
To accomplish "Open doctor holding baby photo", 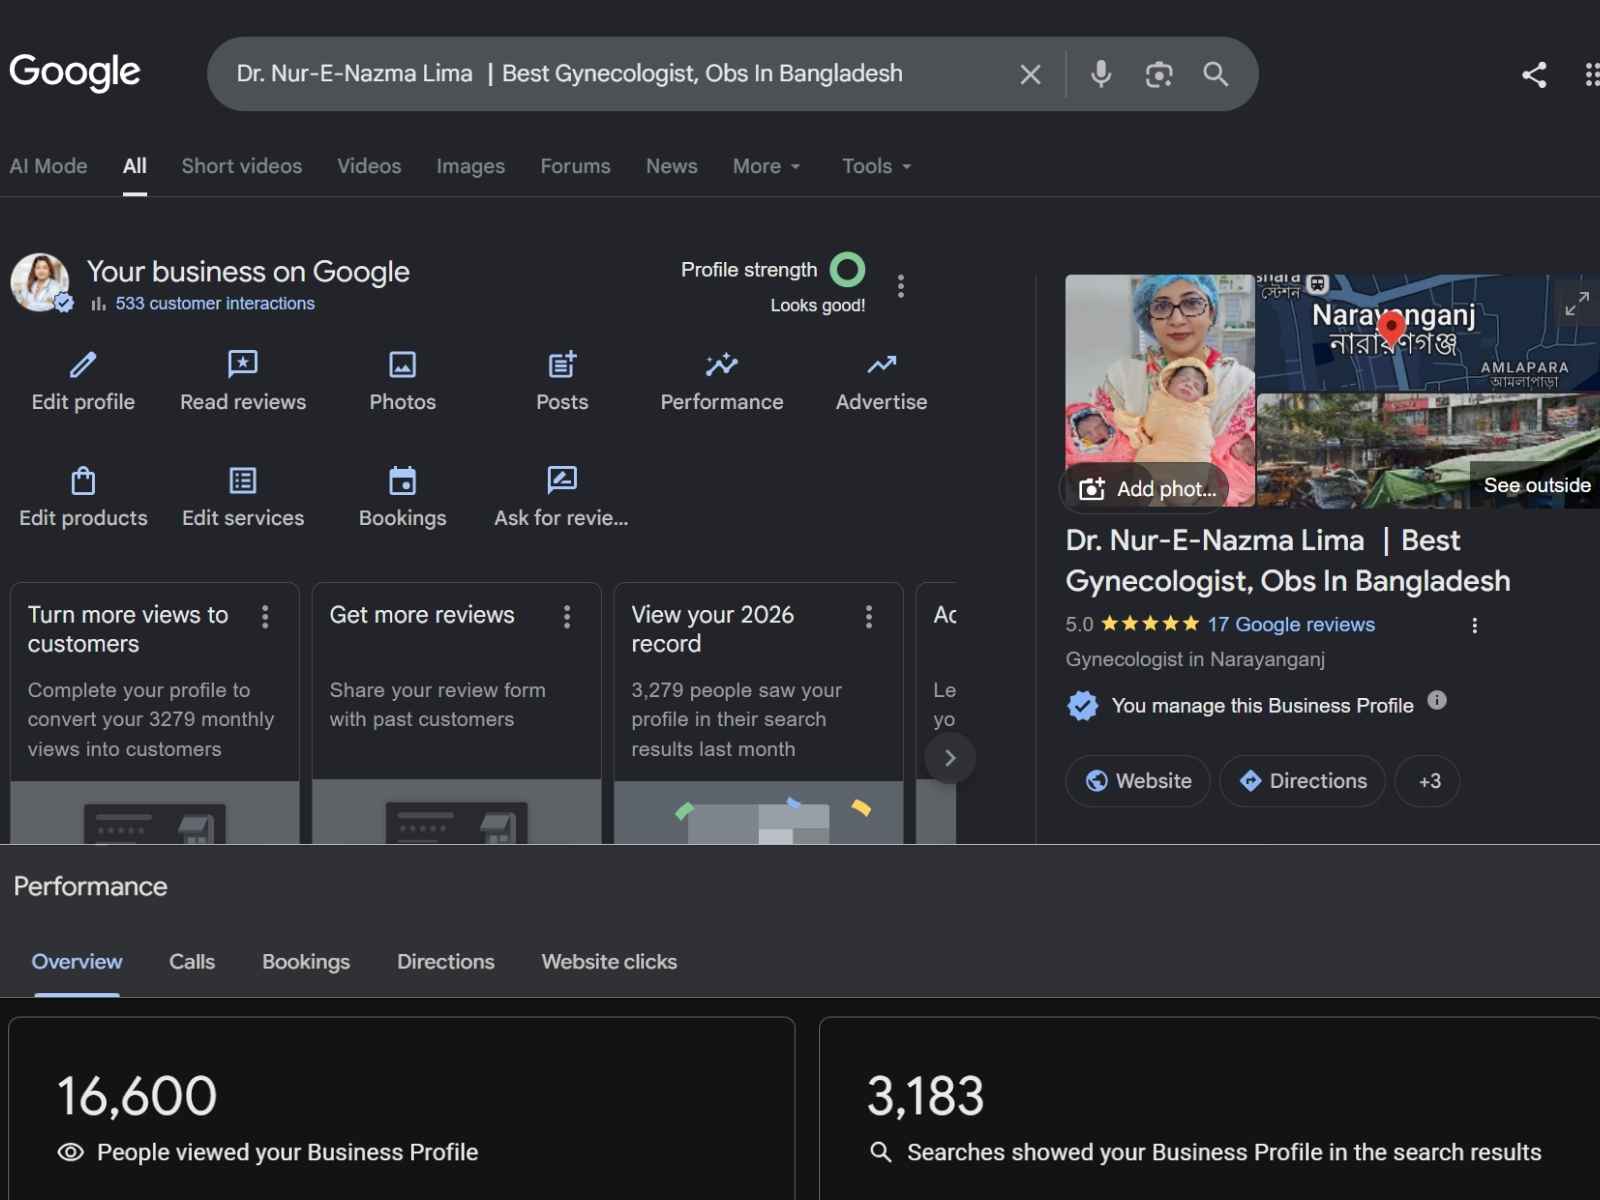I will tap(1160, 391).
